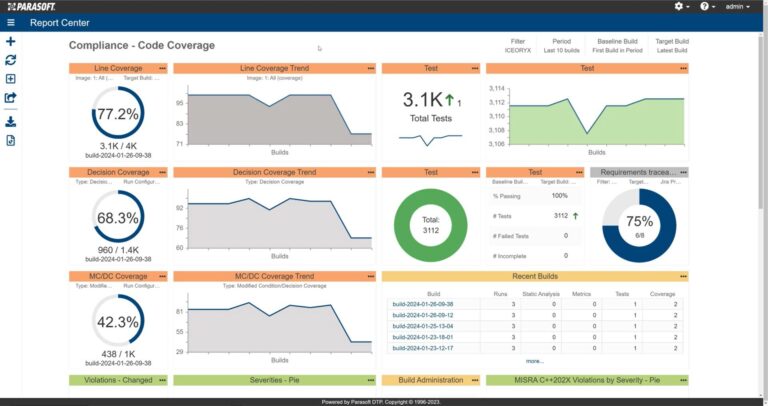The image size is (768, 406).
Task: Open the hamburger navigation menu
Action: (10, 22)
